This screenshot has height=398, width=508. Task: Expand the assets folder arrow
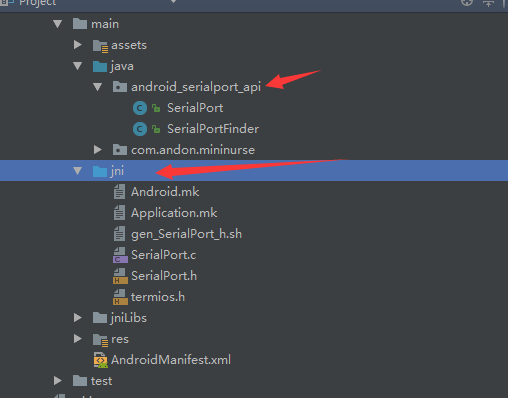78,45
